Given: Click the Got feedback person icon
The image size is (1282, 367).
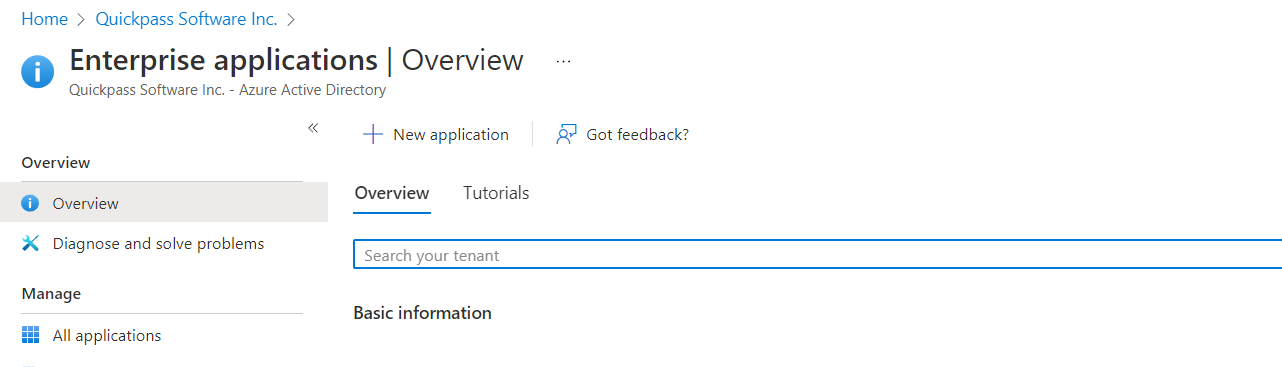Looking at the screenshot, I should click(567, 134).
